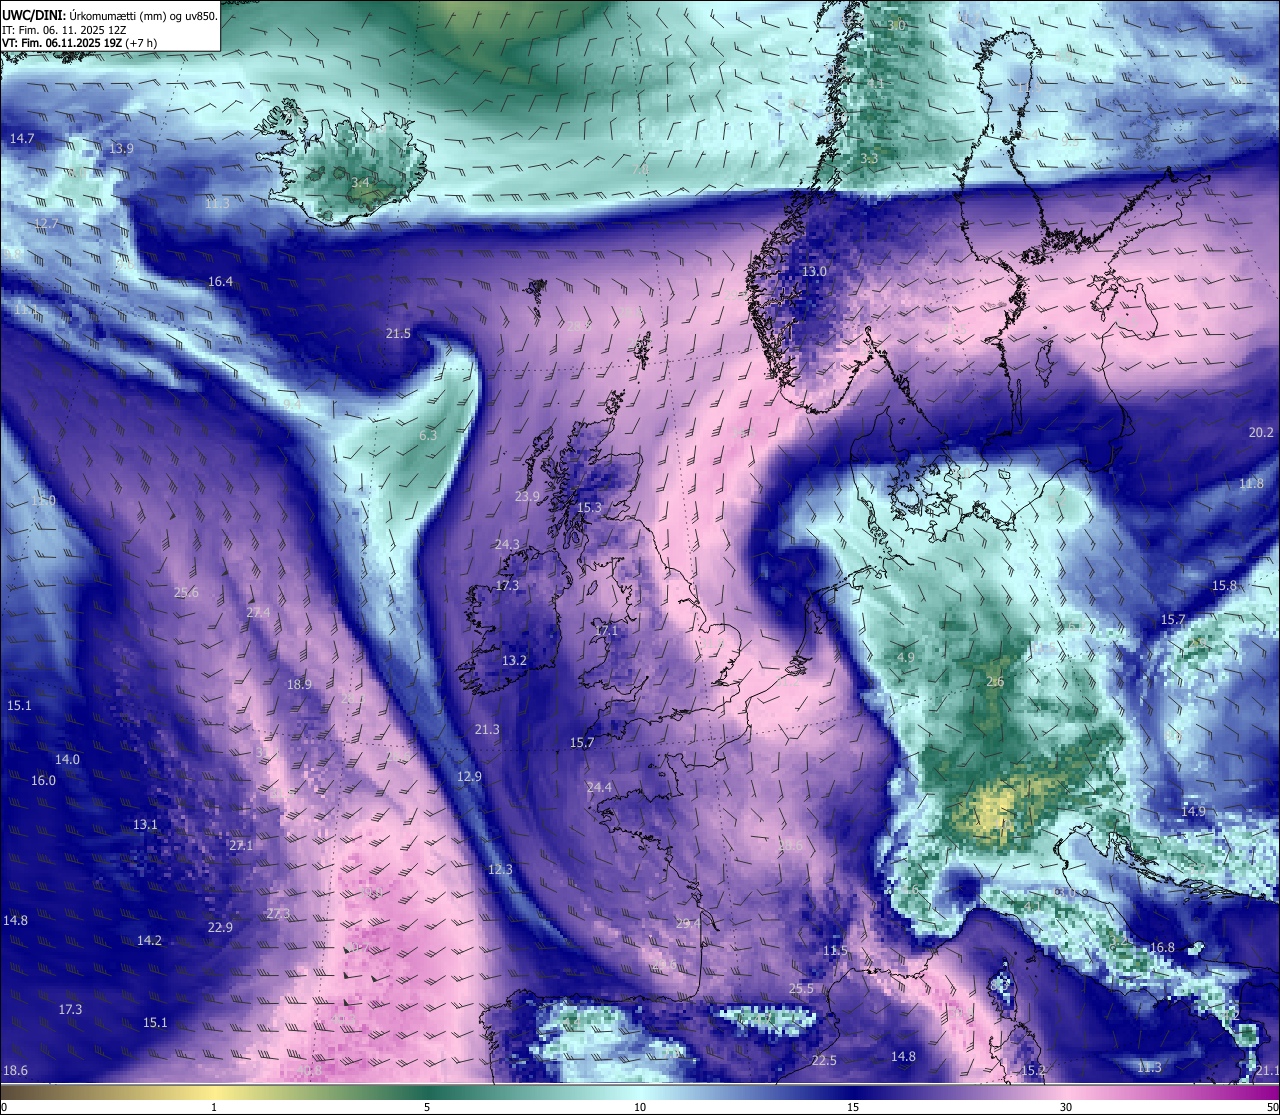1280x1115 pixels.
Task: Click the map value '22.9'
Action: [220, 928]
